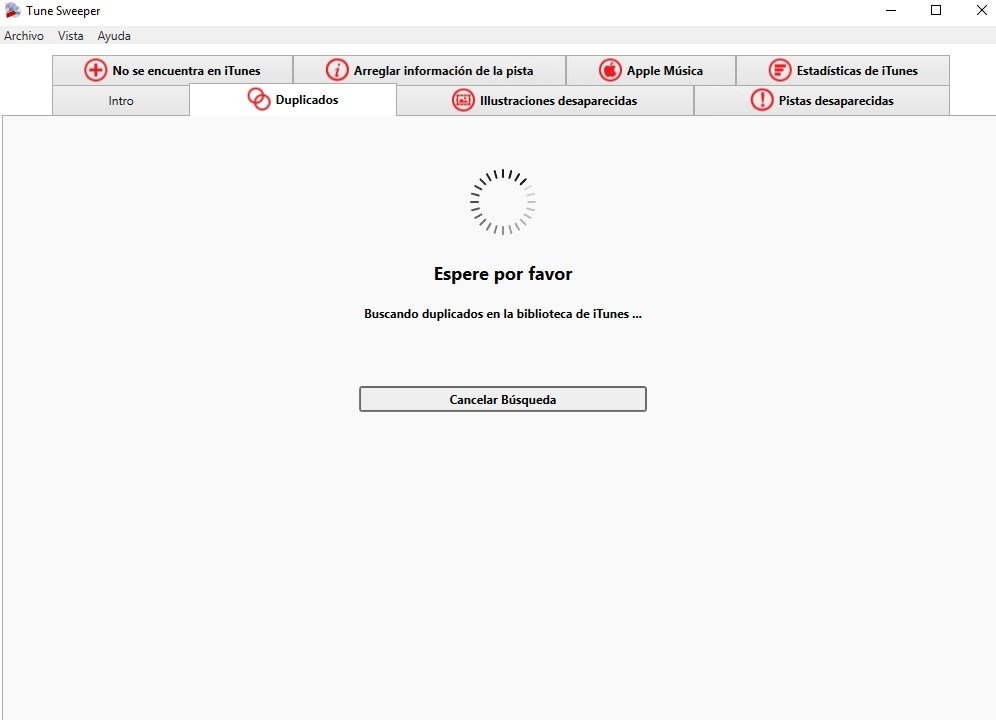
Task: Minimize the Tune Sweeper window
Action: [891, 10]
